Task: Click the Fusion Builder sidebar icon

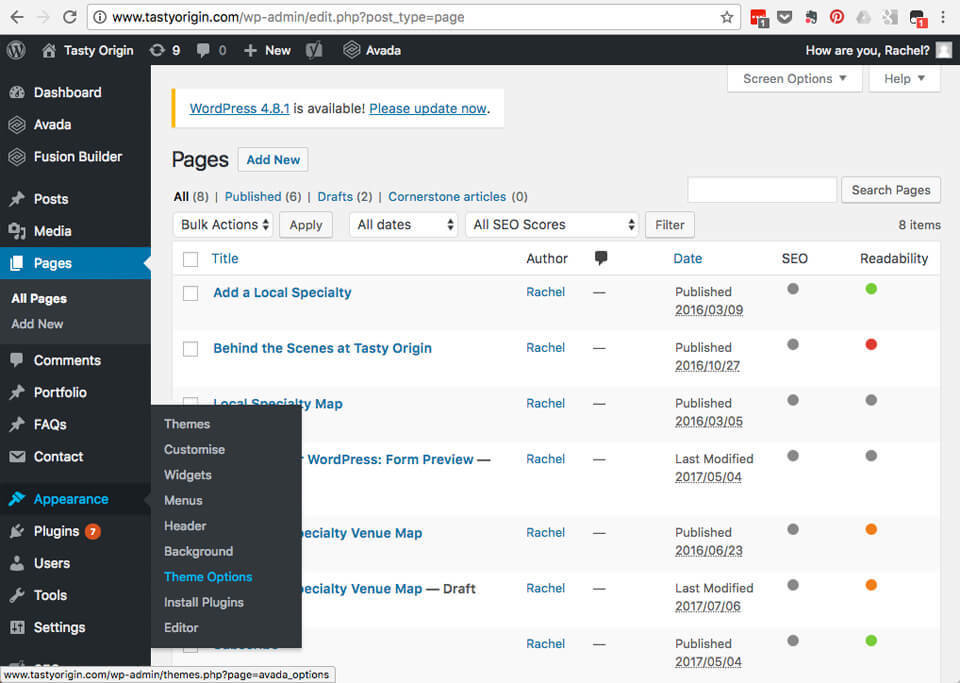Action: pyautogui.click(x=17, y=157)
